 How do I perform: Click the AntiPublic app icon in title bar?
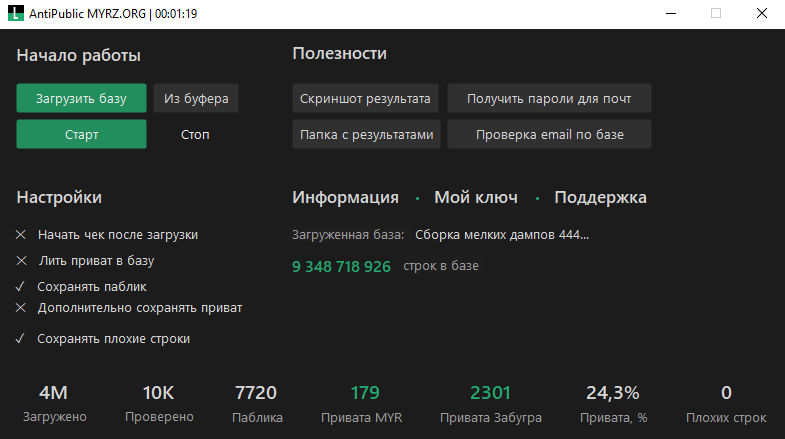coord(16,14)
